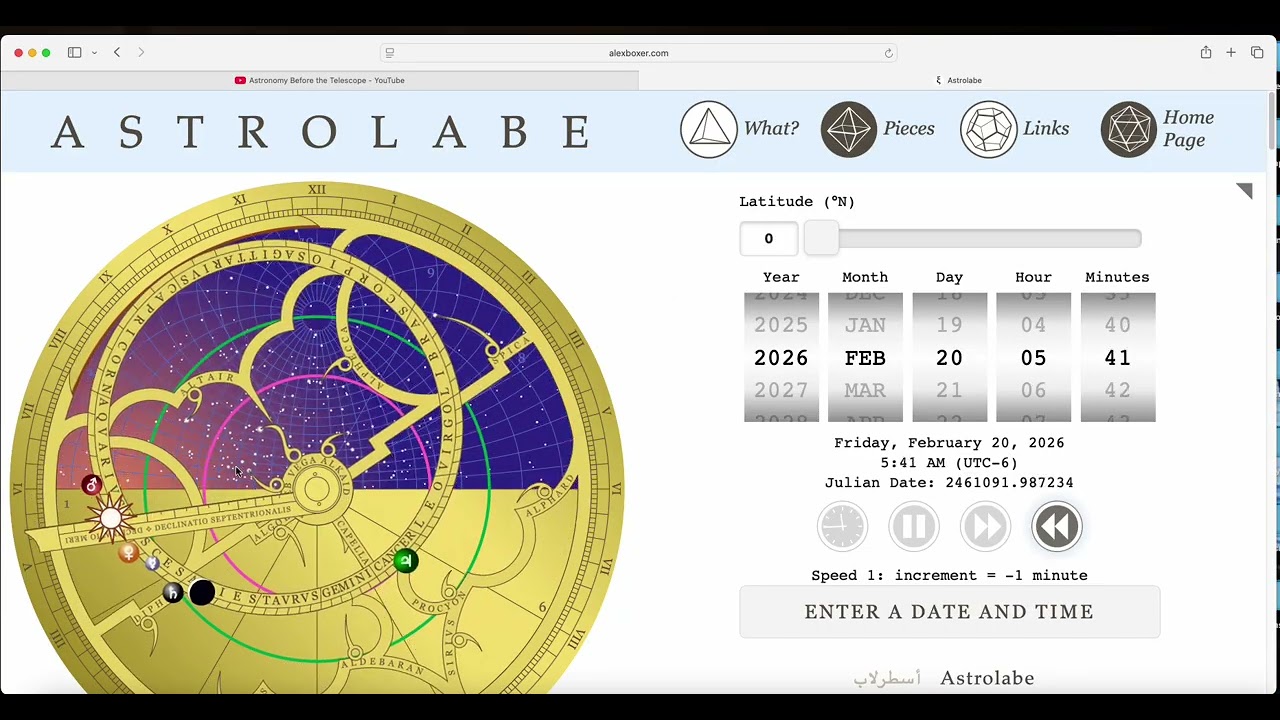Click the Julian Date text
Image resolution: width=1280 pixels, height=720 pixels.
[949, 483]
